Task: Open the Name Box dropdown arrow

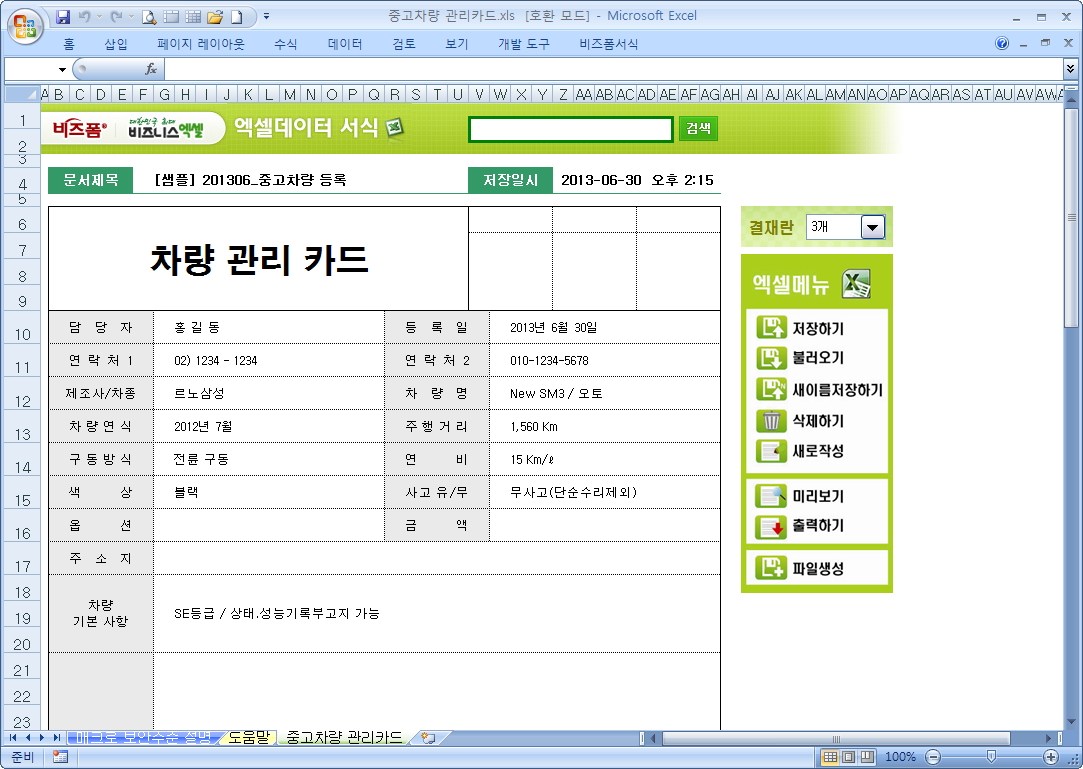Action: pos(62,70)
